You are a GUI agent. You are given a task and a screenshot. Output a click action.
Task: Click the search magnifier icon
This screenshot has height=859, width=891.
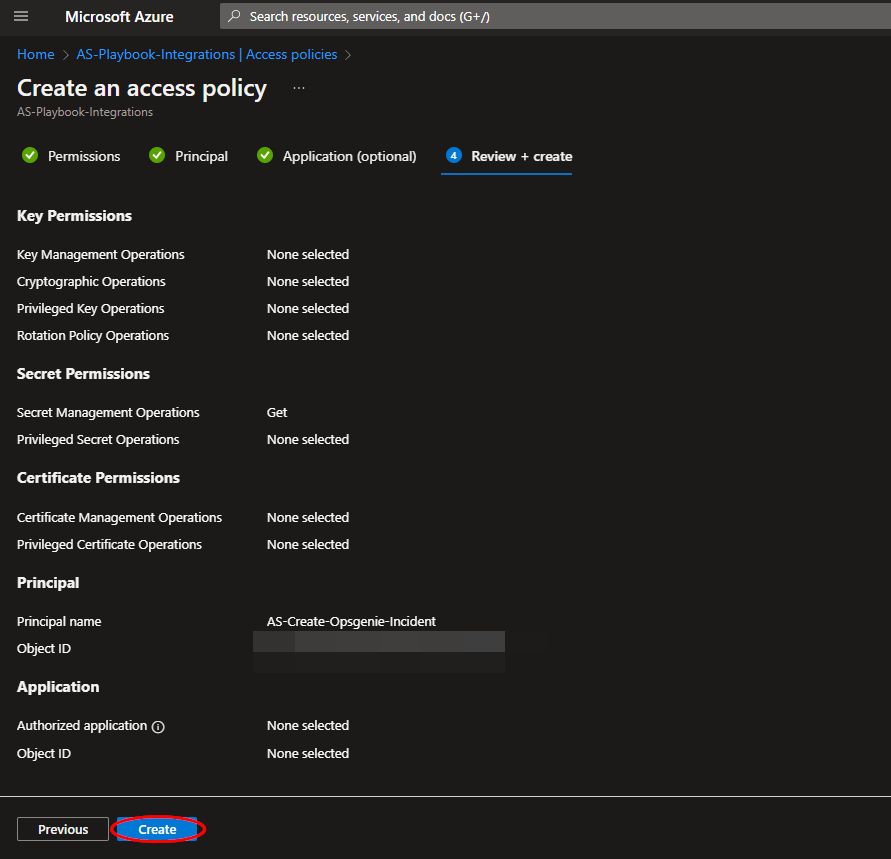click(234, 16)
